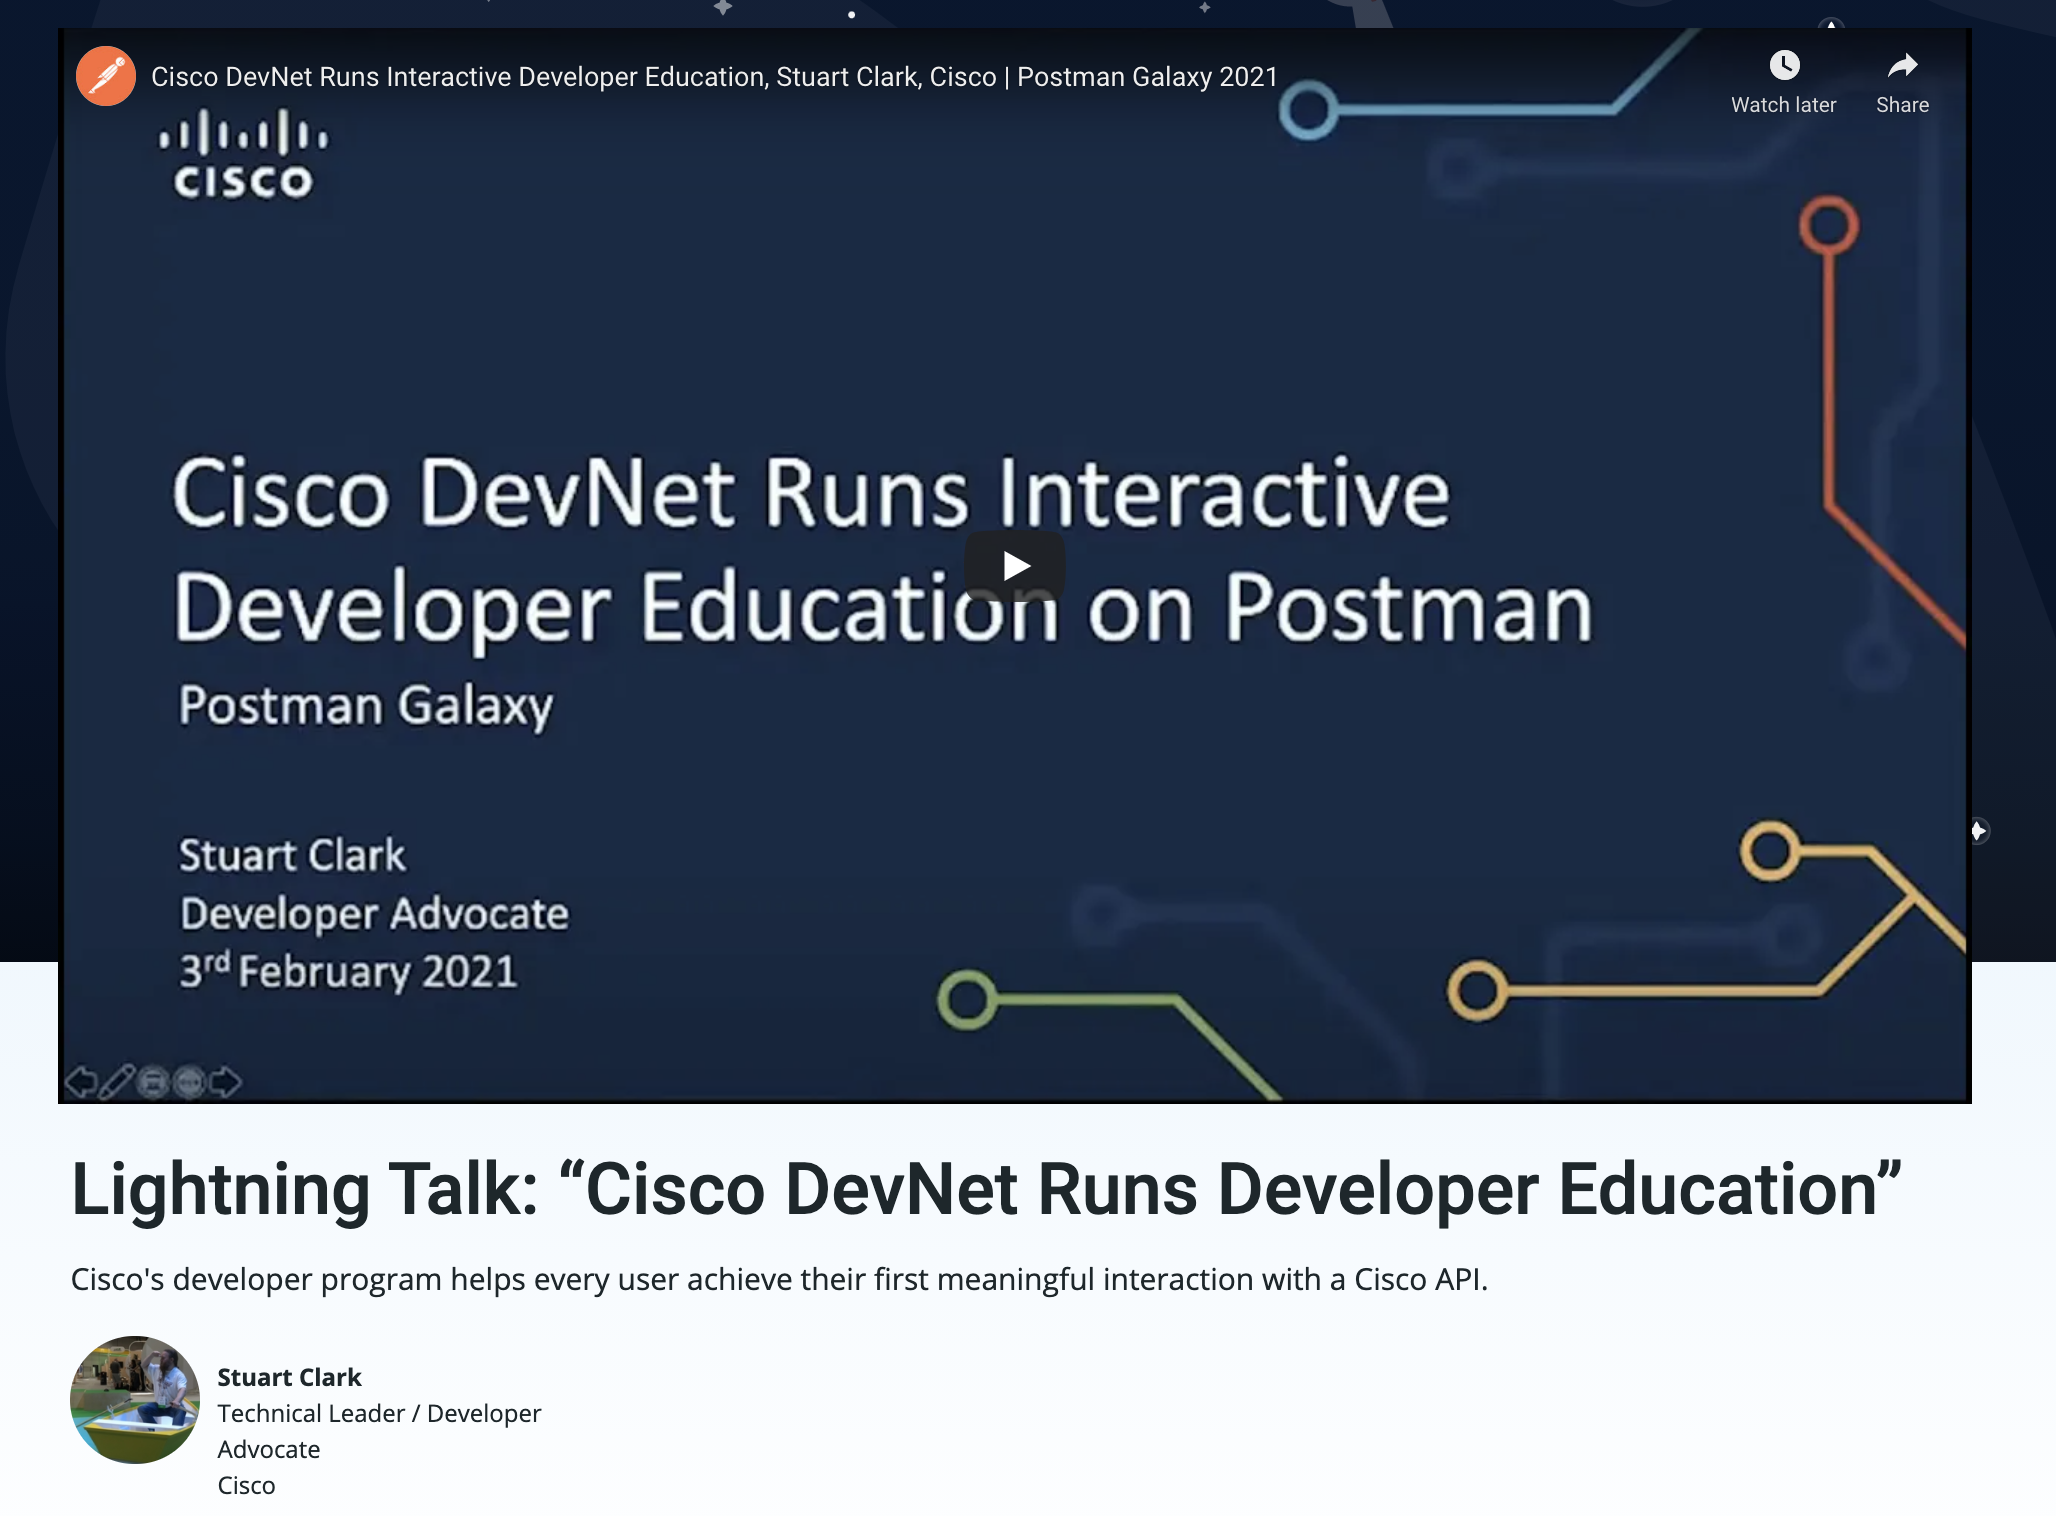Click the next slide arrow icon
The height and width of the screenshot is (1516, 2056).
tap(226, 1082)
